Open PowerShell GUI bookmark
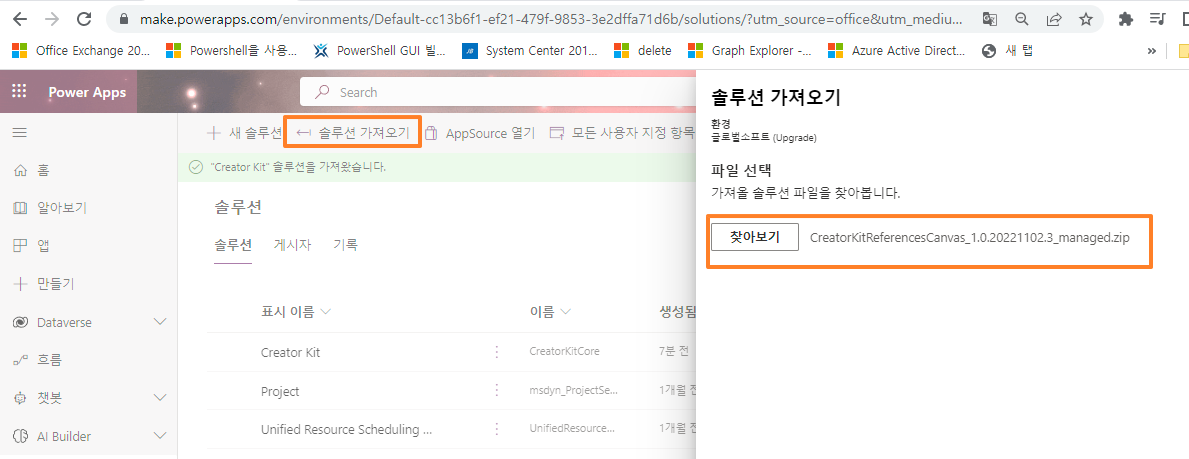The height and width of the screenshot is (459, 1189). (380, 51)
